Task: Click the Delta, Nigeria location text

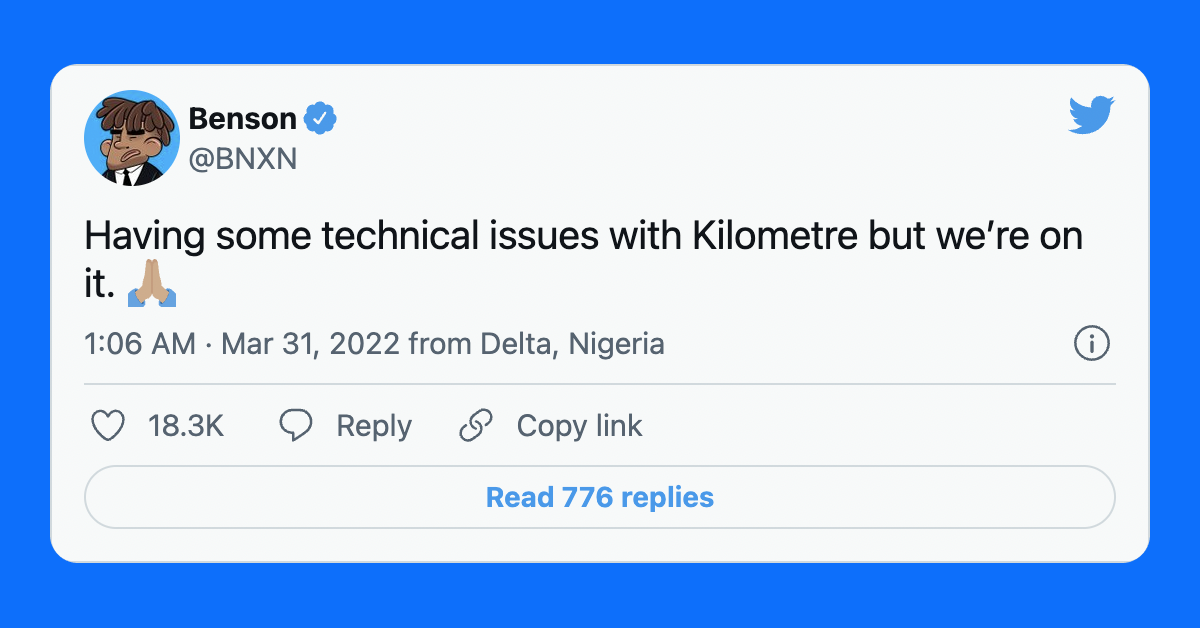Action: [572, 345]
